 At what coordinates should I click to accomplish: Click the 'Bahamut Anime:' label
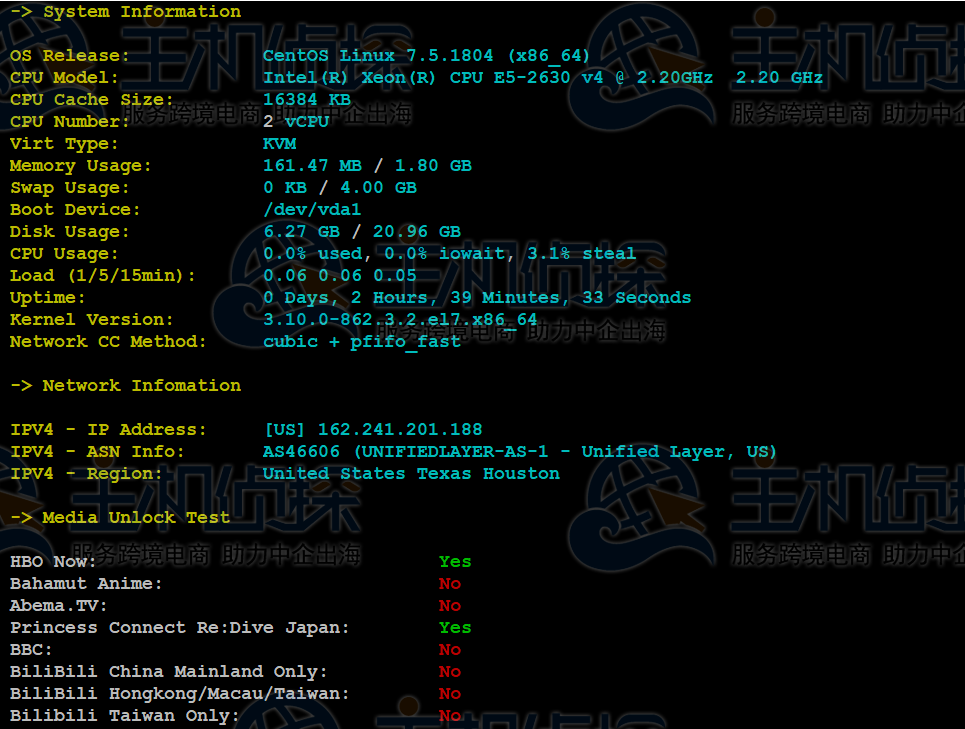coord(86,584)
